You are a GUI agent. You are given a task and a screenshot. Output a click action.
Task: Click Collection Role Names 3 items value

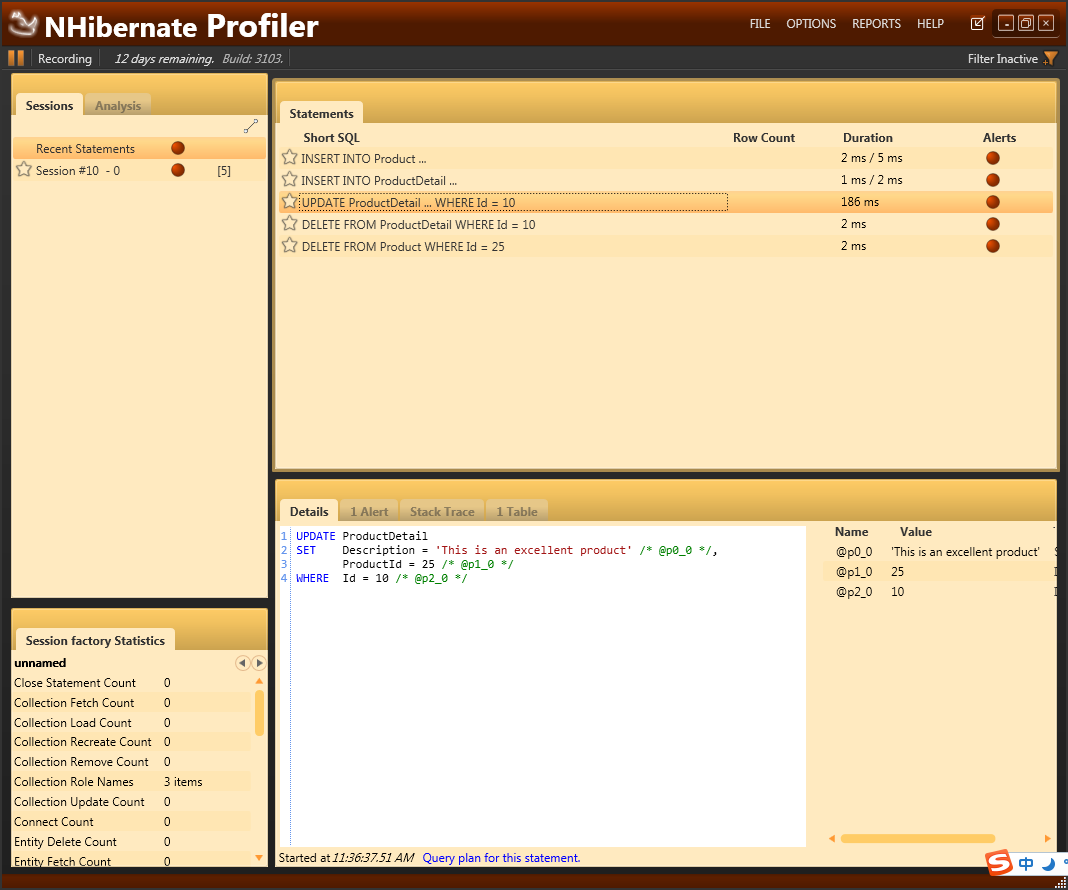[183, 782]
